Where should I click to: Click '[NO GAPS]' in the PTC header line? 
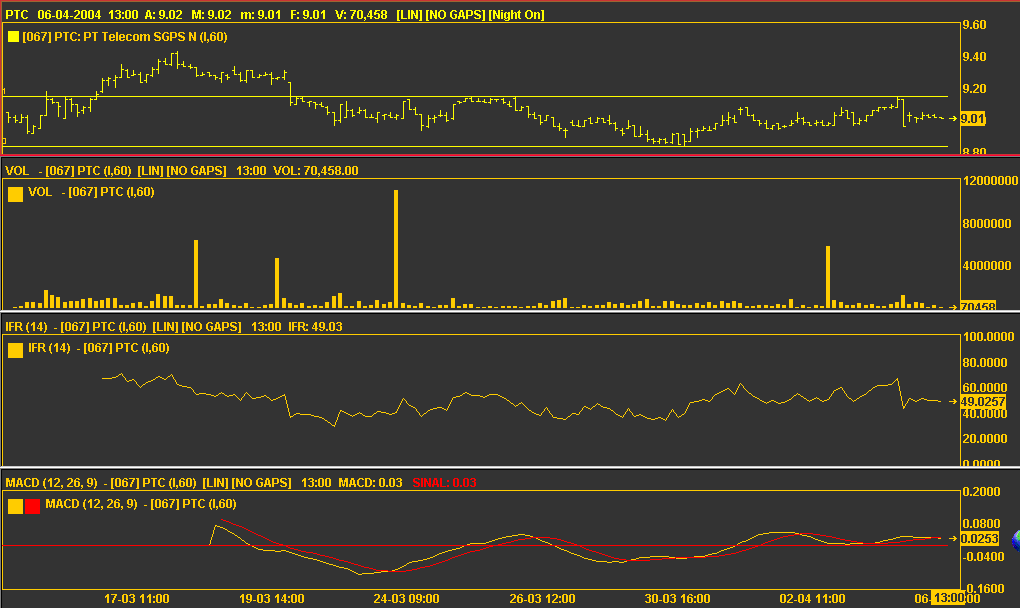[455, 14]
